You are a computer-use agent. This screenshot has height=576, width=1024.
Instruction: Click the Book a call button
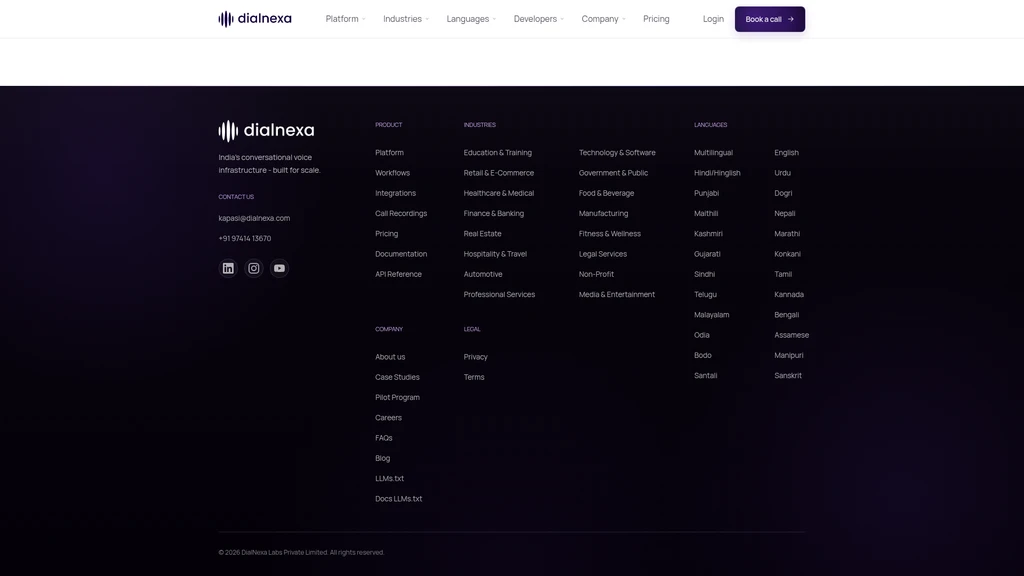pyautogui.click(x=770, y=19)
